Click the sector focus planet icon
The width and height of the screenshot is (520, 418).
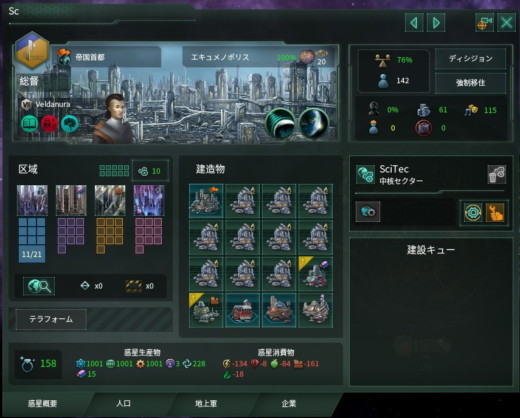(x=367, y=212)
